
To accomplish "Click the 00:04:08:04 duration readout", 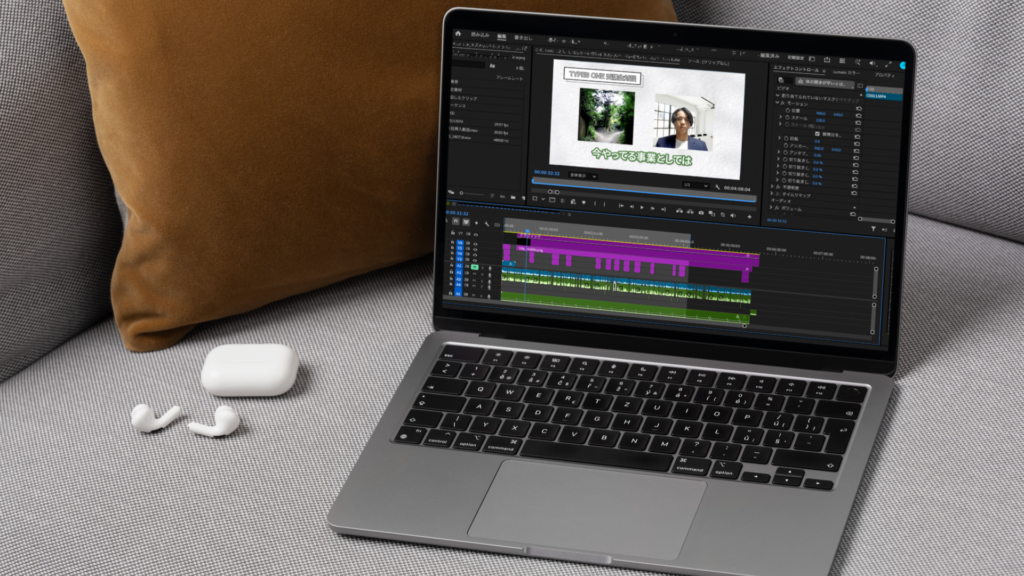I will click(737, 189).
